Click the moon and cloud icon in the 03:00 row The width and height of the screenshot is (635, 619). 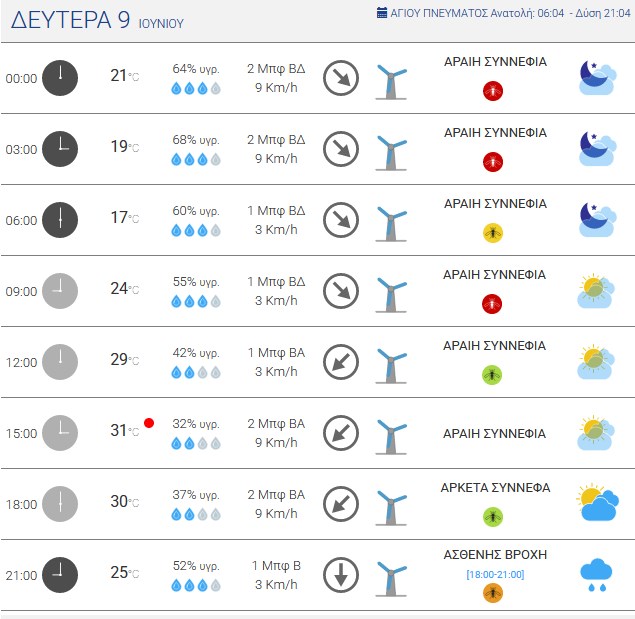tap(597, 149)
